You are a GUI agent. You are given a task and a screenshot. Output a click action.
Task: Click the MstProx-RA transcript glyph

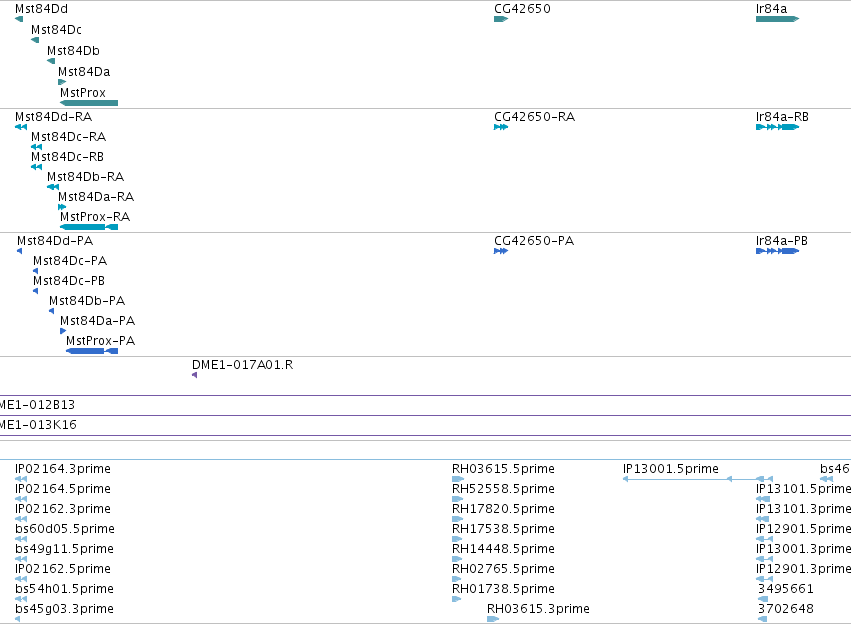point(89,227)
